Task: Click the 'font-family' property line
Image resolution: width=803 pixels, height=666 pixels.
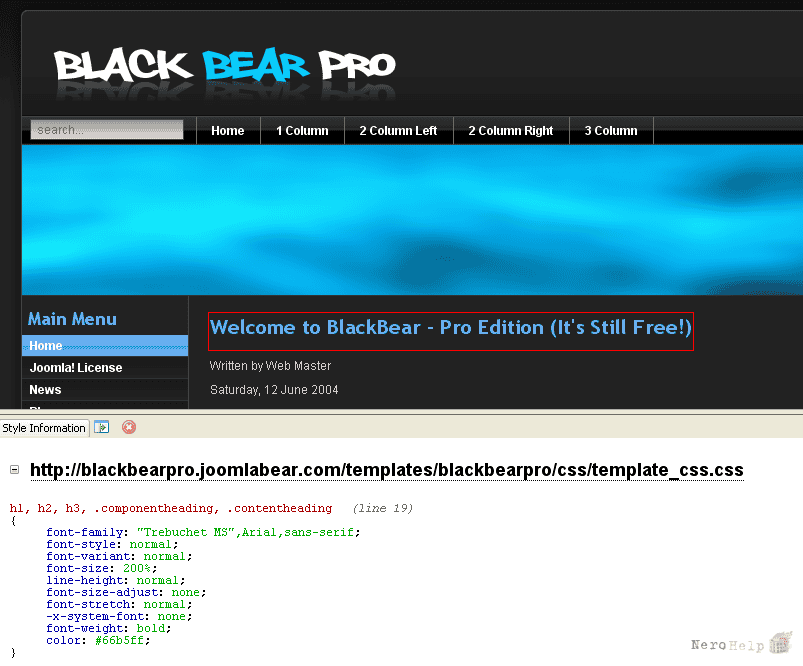Action: point(203,532)
